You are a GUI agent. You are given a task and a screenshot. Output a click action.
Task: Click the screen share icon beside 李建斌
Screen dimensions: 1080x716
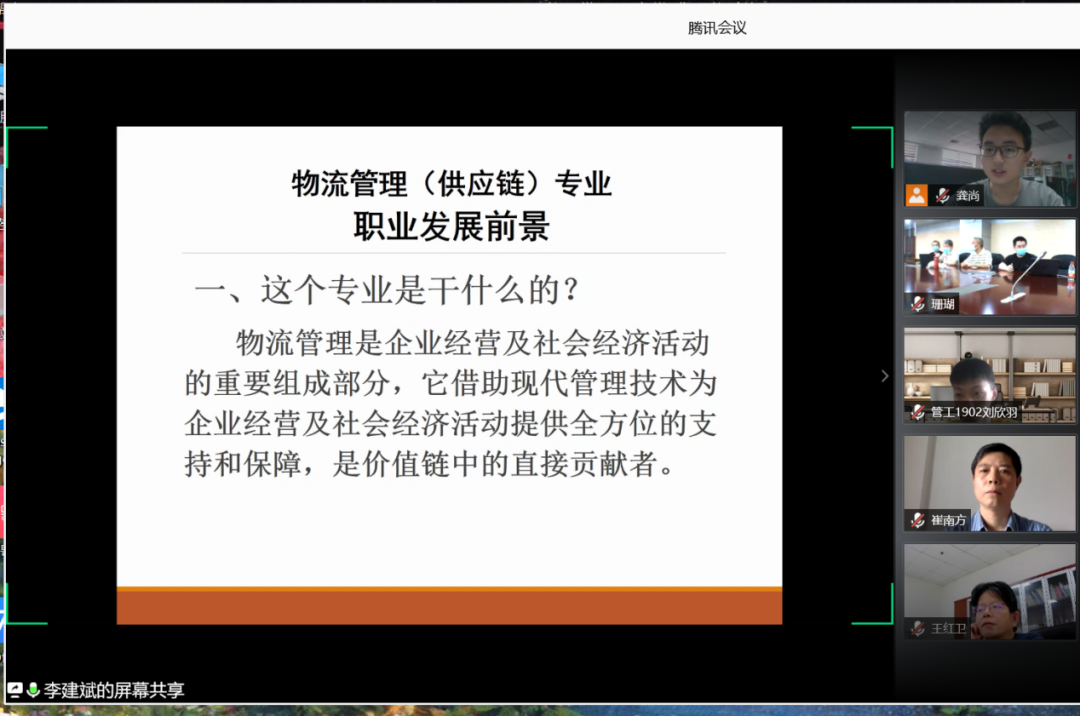[15, 690]
